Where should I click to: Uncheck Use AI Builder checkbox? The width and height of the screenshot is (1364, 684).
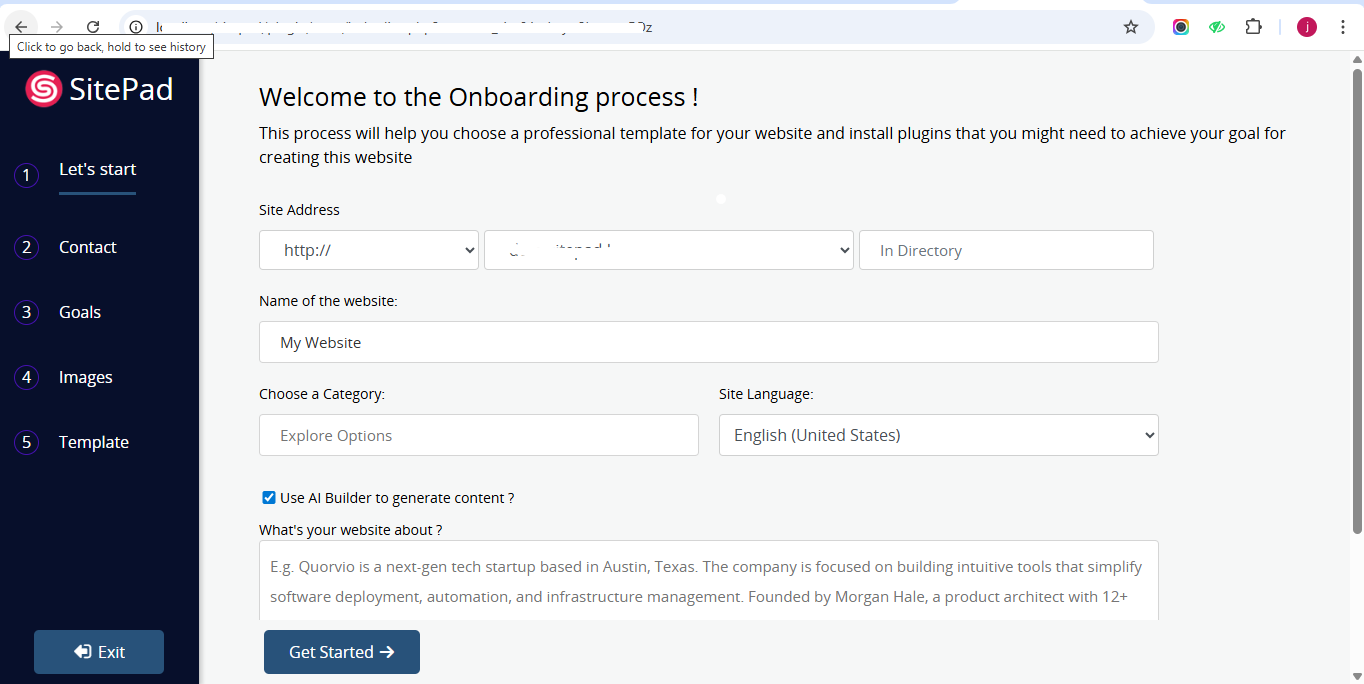[269, 498]
